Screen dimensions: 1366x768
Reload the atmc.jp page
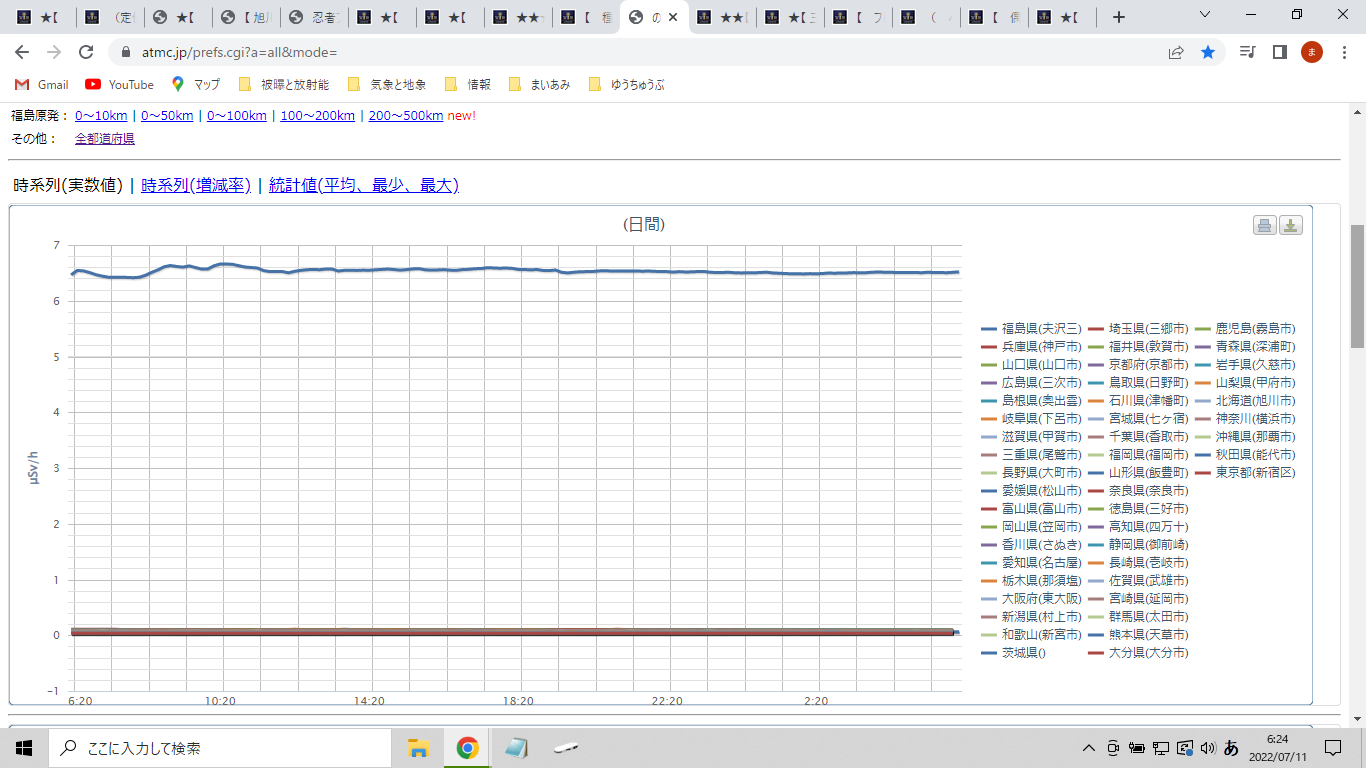86,52
